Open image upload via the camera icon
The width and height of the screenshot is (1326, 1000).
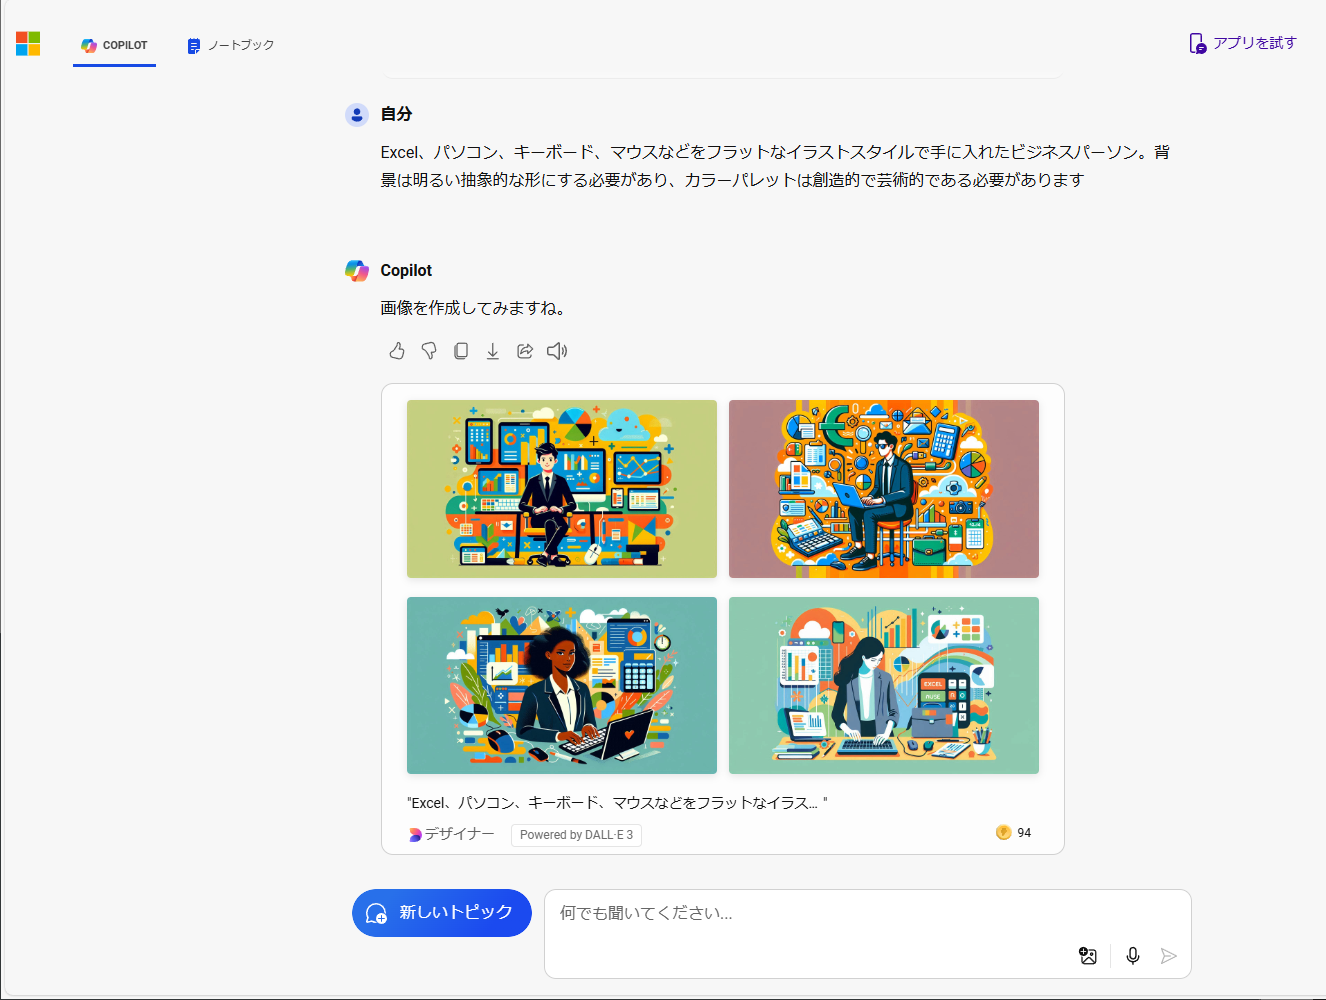coord(1089,956)
